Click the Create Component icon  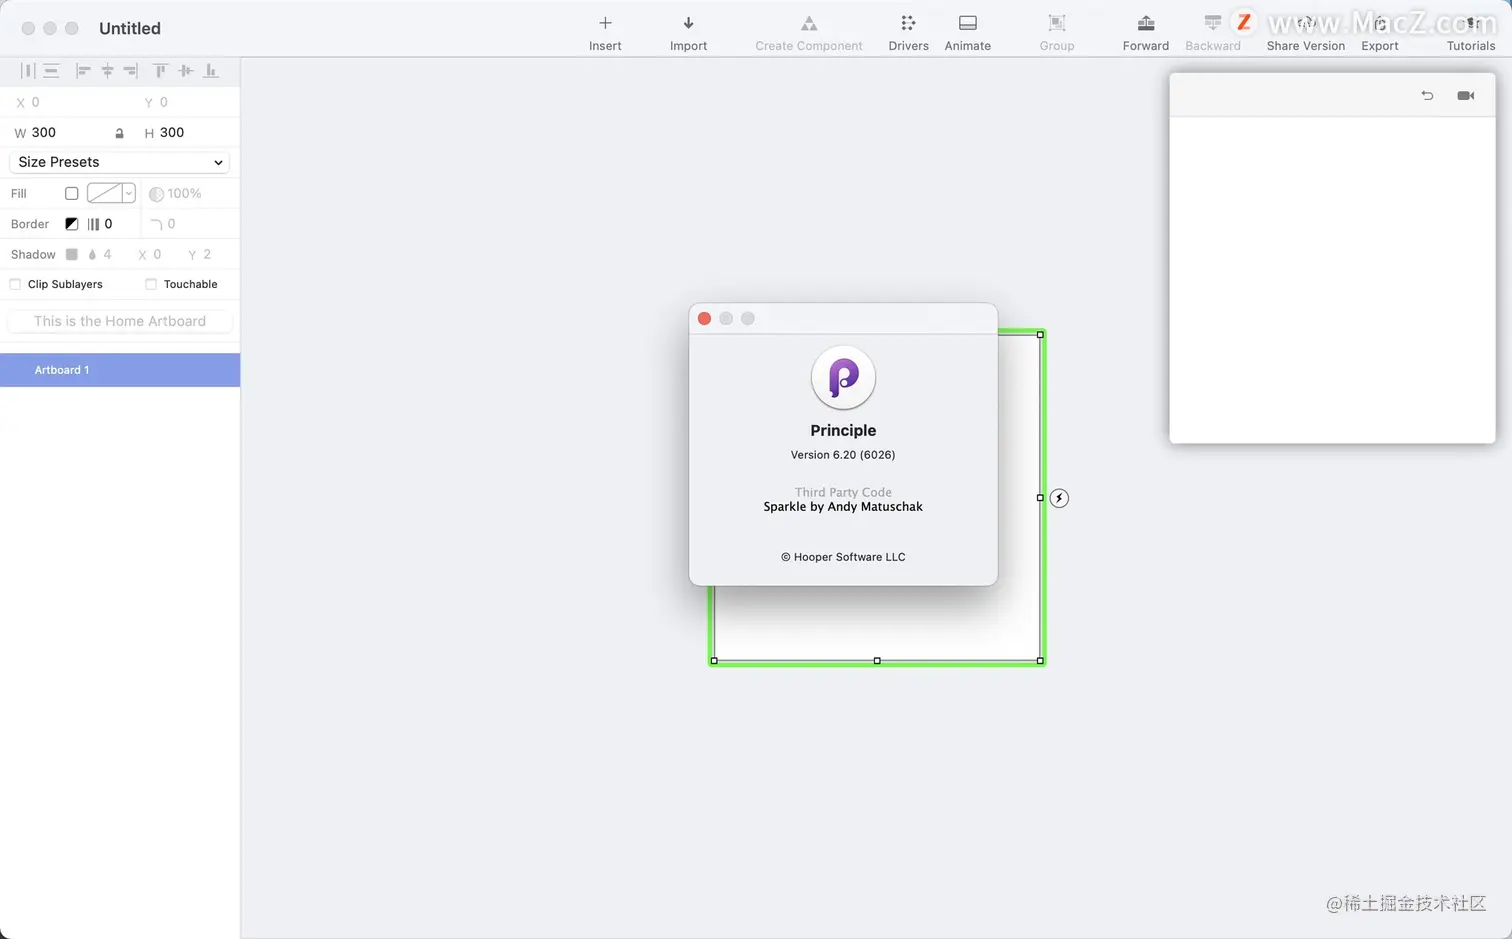809,23
